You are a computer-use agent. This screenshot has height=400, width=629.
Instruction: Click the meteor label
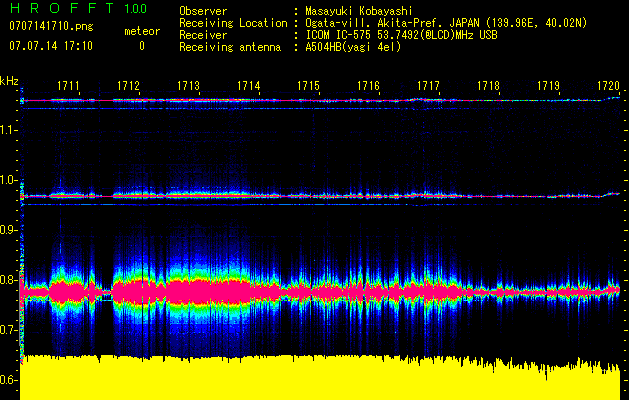coord(141,31)
